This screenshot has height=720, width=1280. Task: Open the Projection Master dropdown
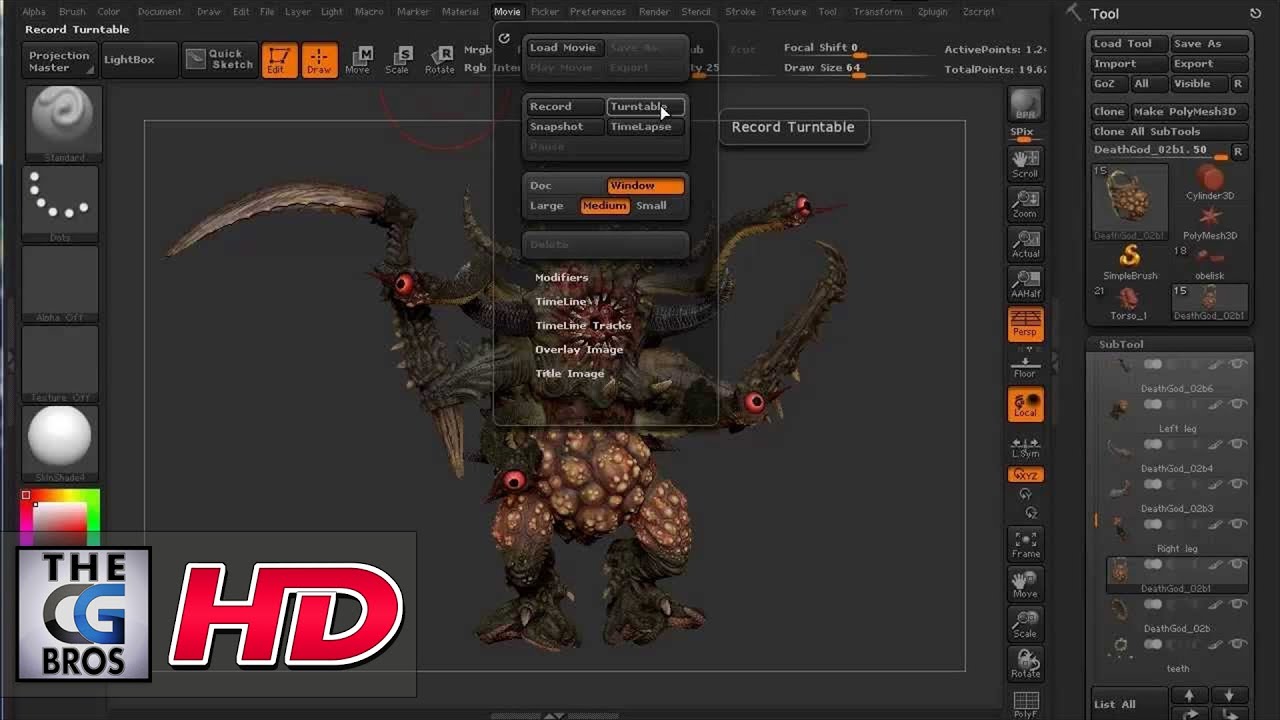click(59, 61)
